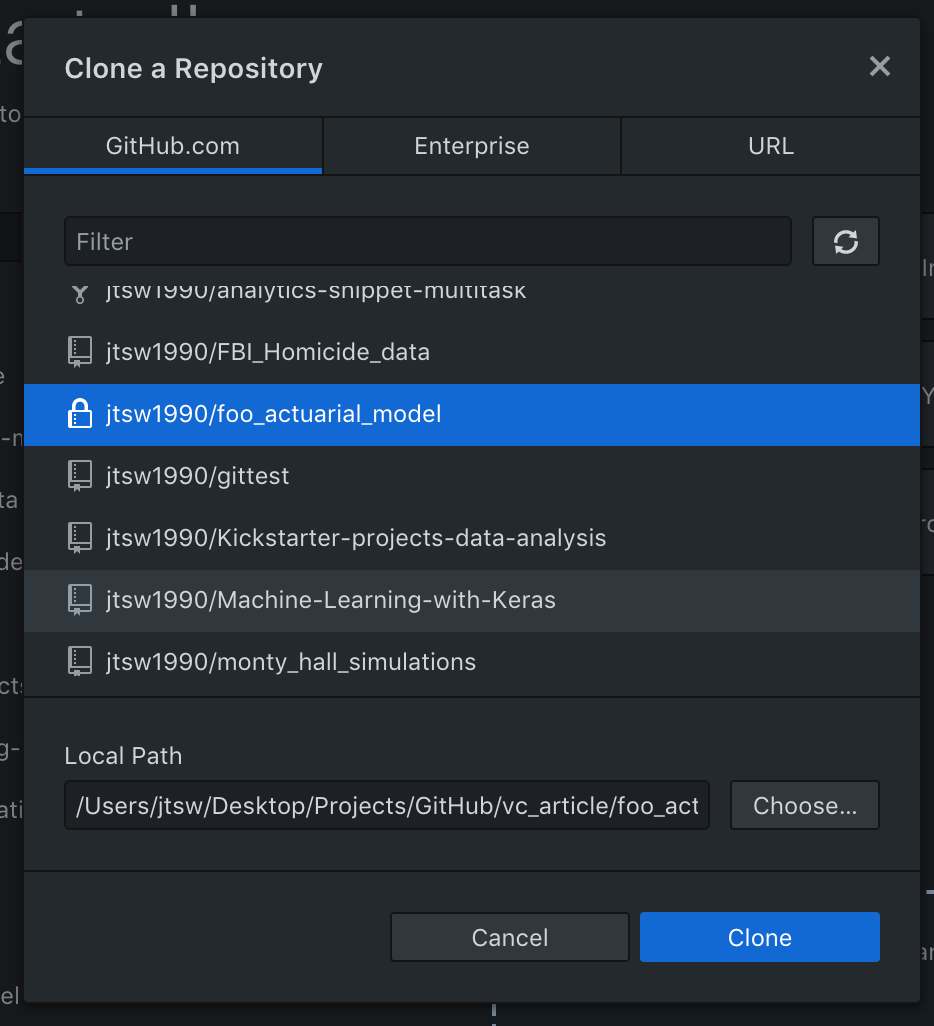Click the Local Path text field
Screen dimensions: 934x1026
coord(386,805)
